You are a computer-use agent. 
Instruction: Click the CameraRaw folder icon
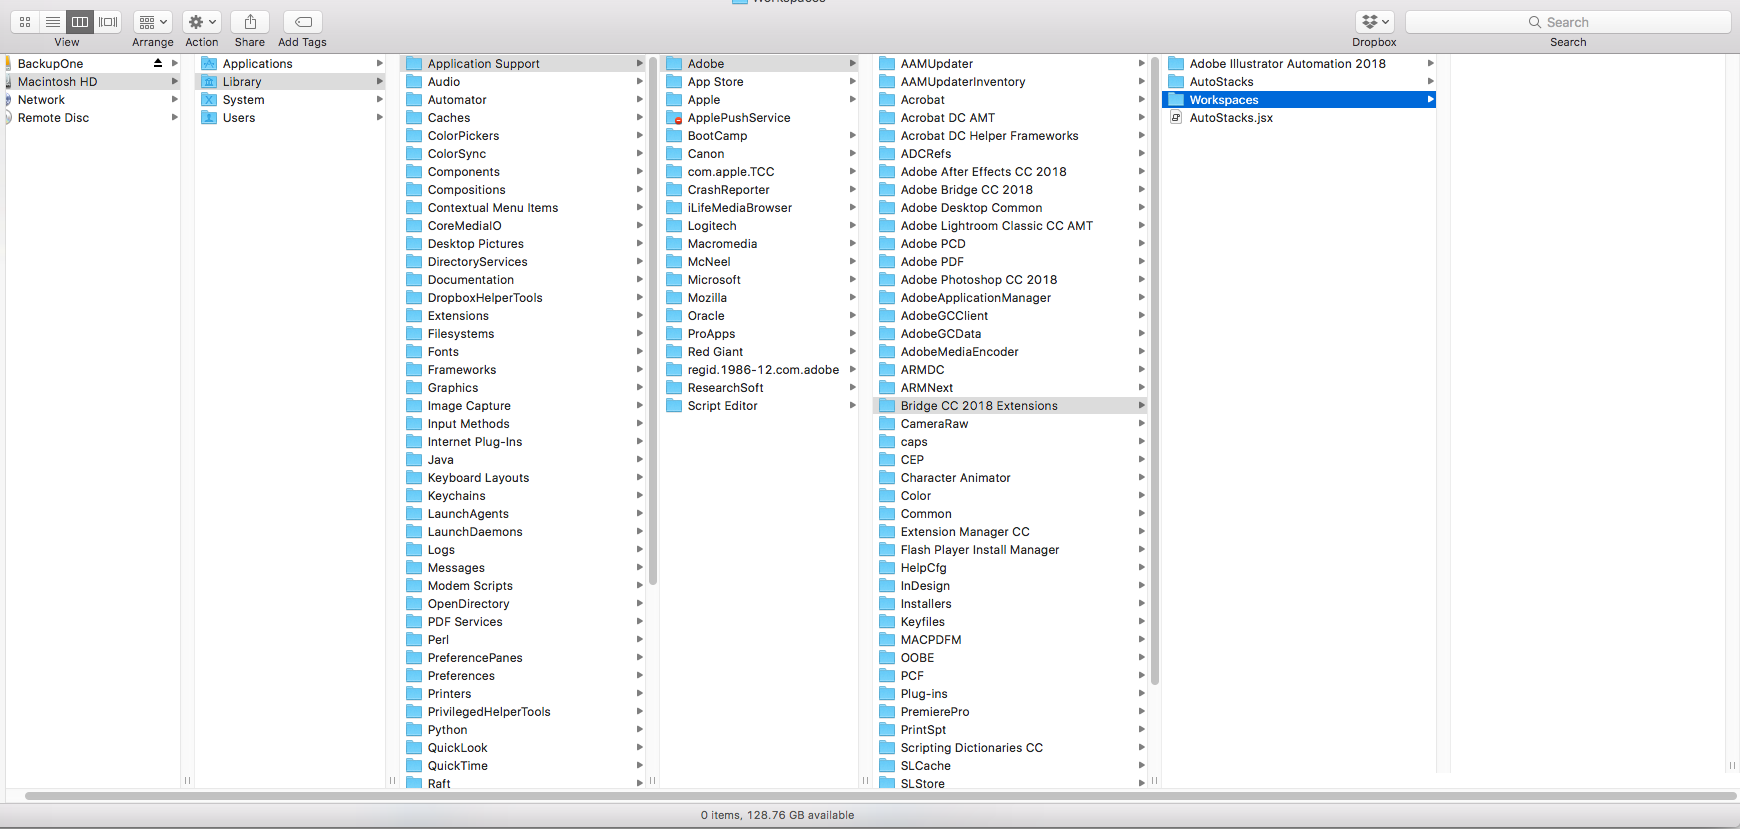coord(887,424)
